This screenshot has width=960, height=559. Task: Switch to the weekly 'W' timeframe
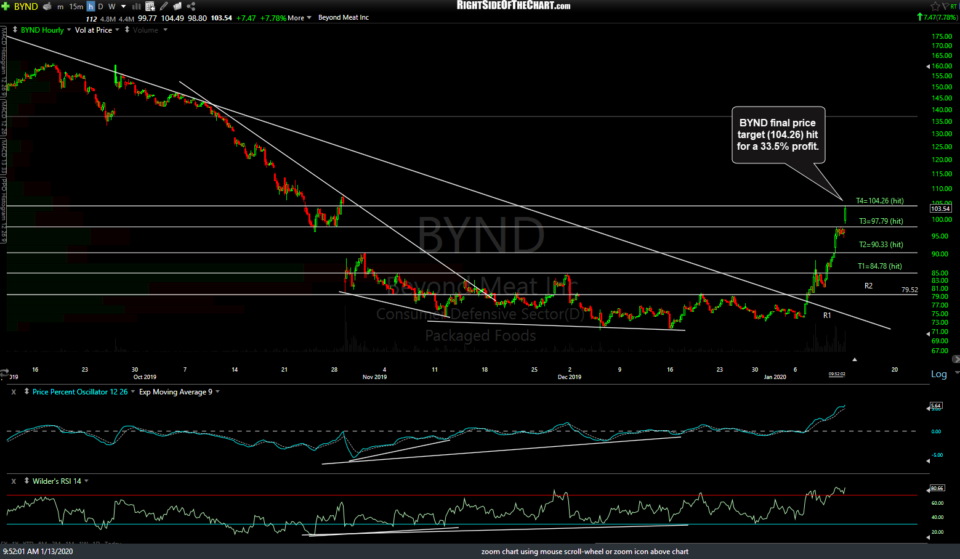click(x=111, y=7)
